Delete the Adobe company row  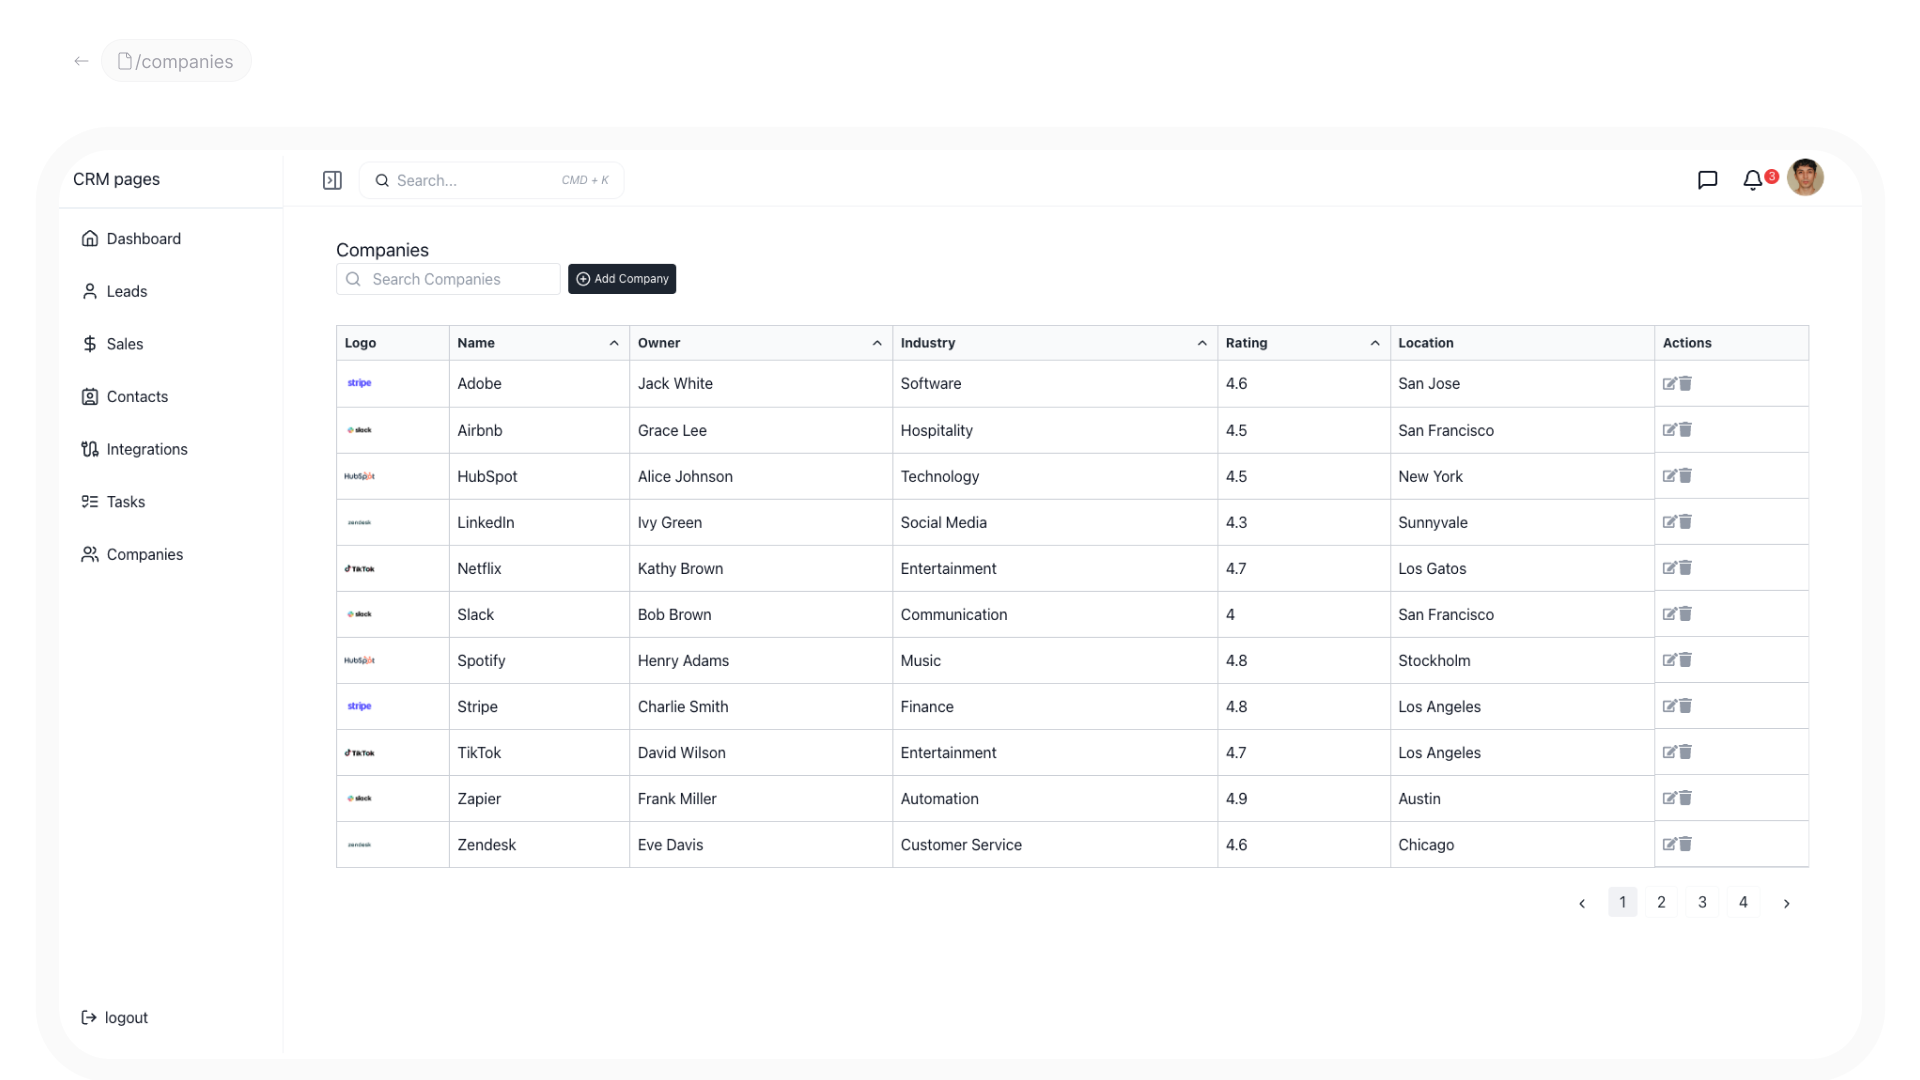coord(1685,383)
